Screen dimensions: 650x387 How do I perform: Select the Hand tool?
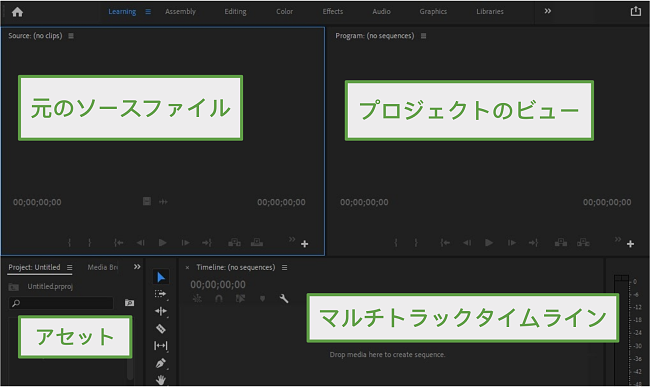(160, 380)
